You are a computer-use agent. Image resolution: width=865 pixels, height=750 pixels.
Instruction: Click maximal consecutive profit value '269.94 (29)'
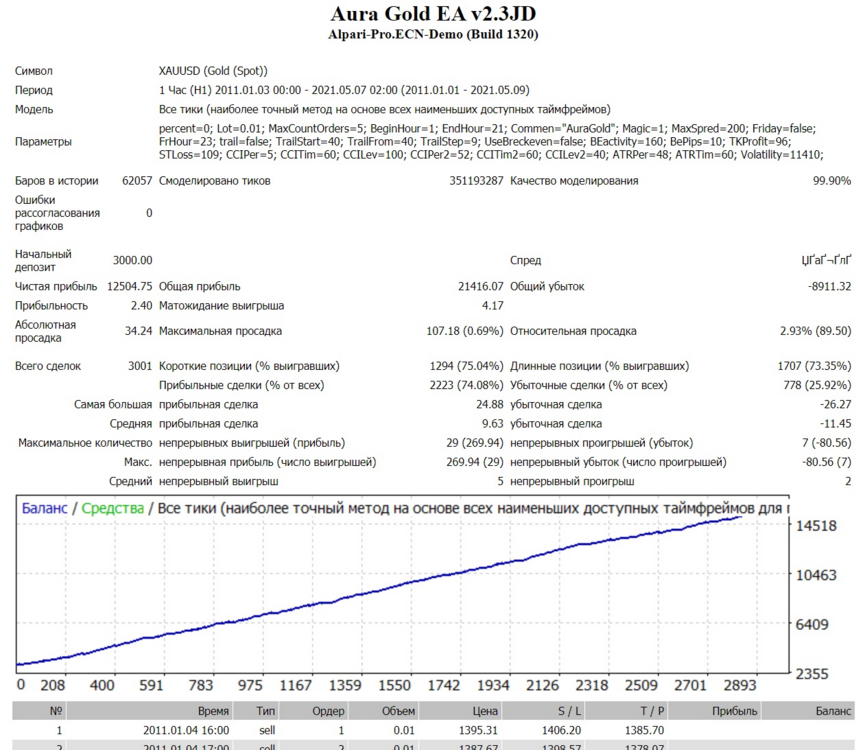(x=474, y=463)
